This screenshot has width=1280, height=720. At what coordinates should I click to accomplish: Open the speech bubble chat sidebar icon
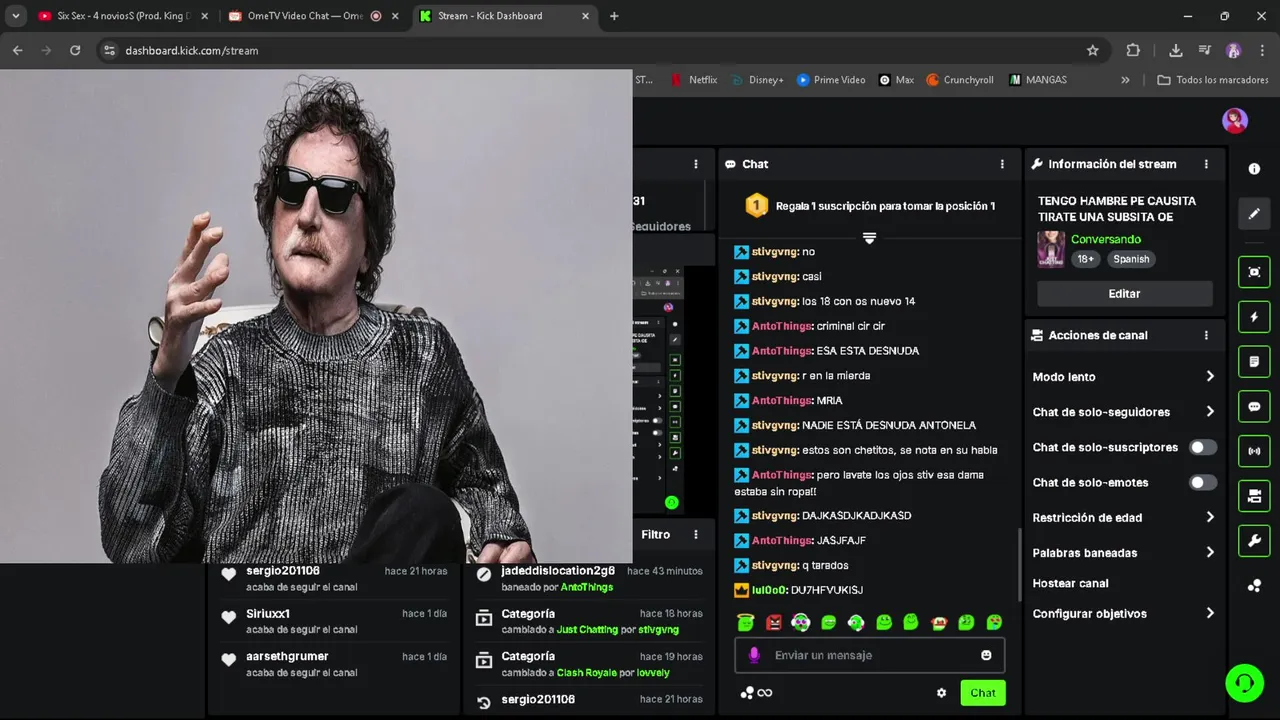point(1254,407)
